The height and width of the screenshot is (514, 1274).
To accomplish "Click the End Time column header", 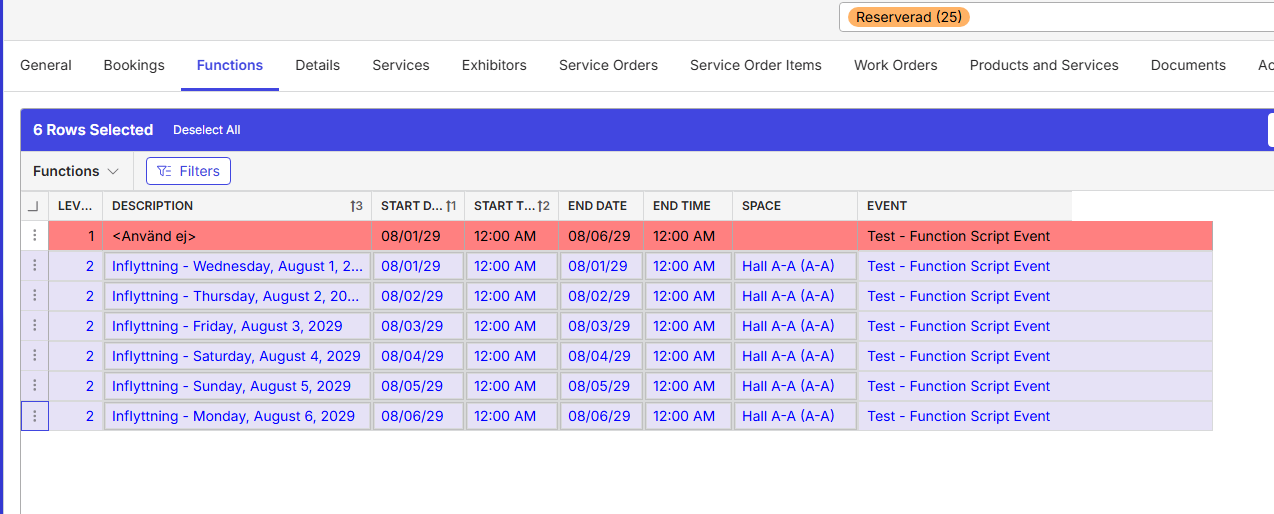I will coord(687,206).
